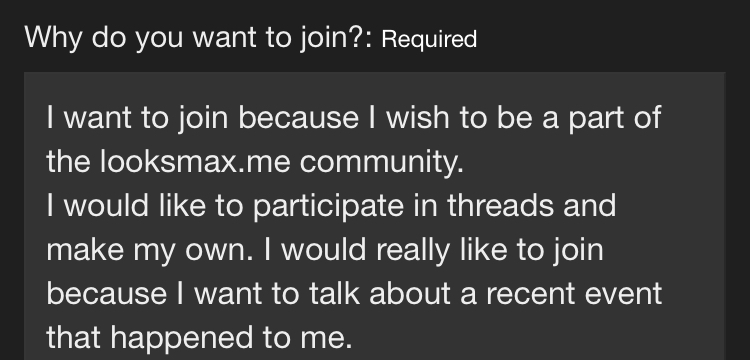Click the word 'threads' in the answer
The height and width of the screenshot is (360, 750).
click(500, 206)
